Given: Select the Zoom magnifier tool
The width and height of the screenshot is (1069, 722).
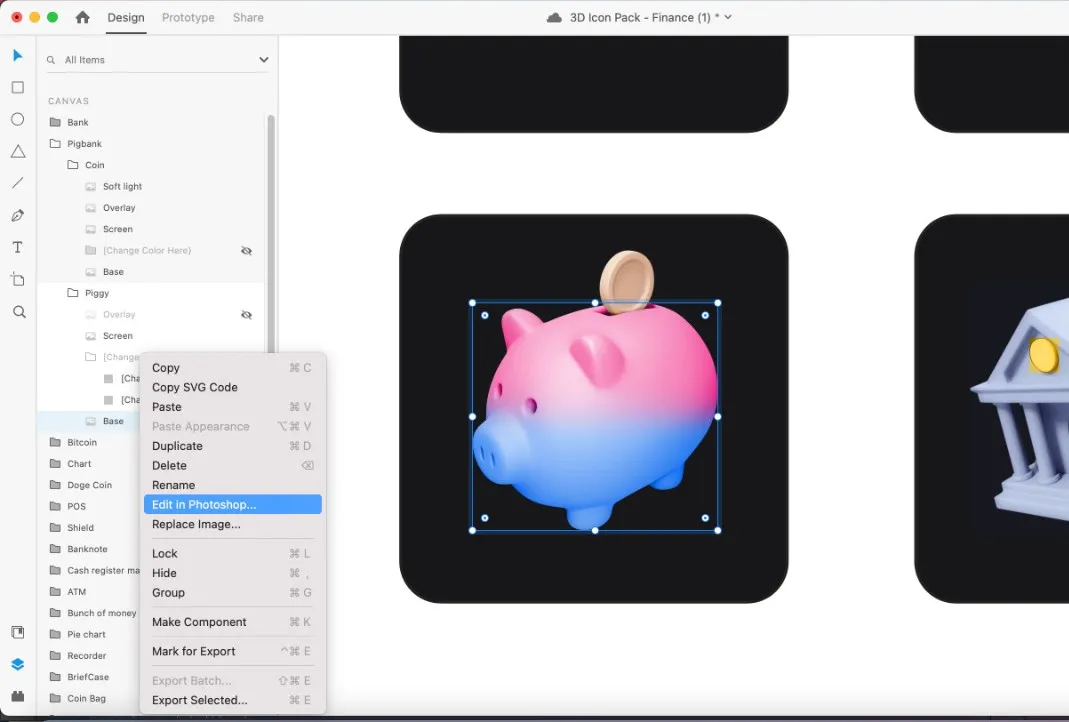Looking at the screenshot, I should point(18,312).
